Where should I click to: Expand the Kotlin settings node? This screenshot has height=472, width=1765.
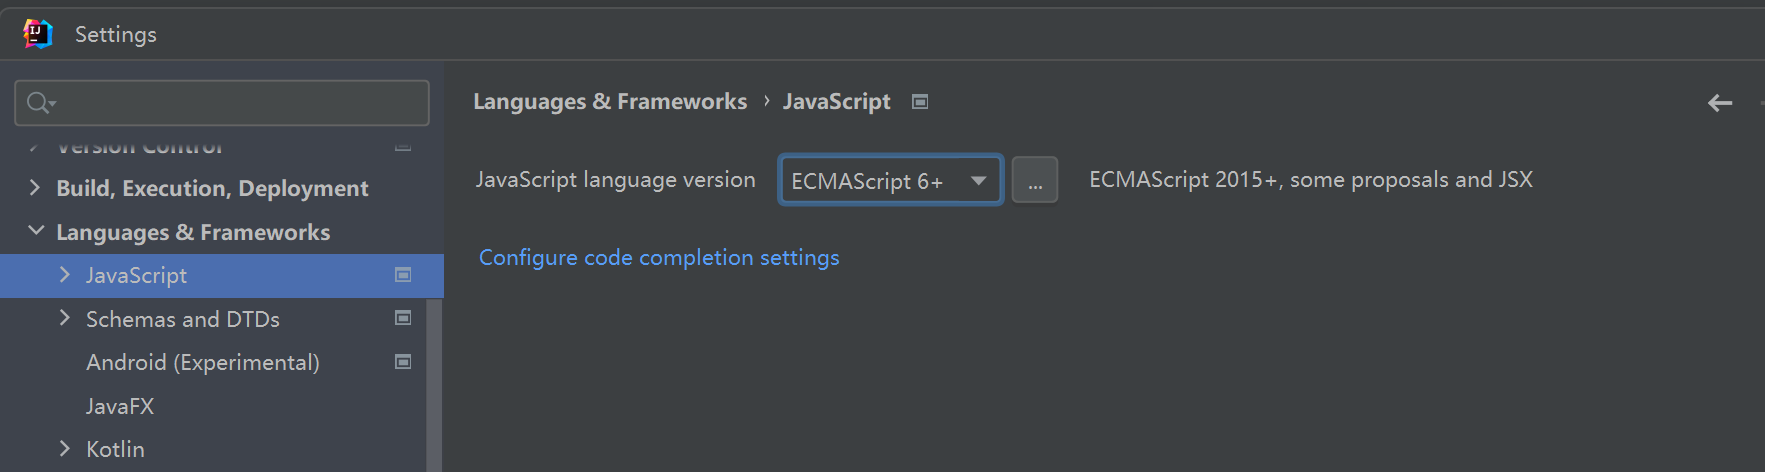[65, 449]
